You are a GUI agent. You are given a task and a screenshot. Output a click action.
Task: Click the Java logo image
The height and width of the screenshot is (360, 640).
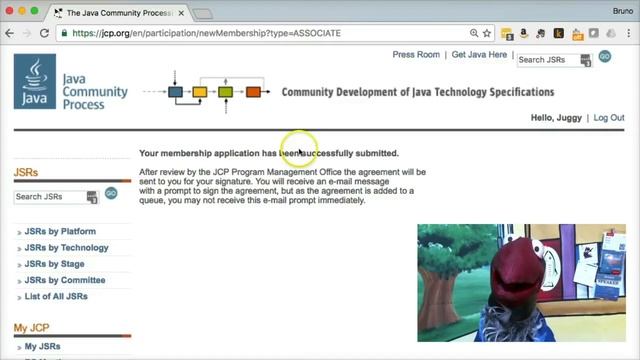35,81
